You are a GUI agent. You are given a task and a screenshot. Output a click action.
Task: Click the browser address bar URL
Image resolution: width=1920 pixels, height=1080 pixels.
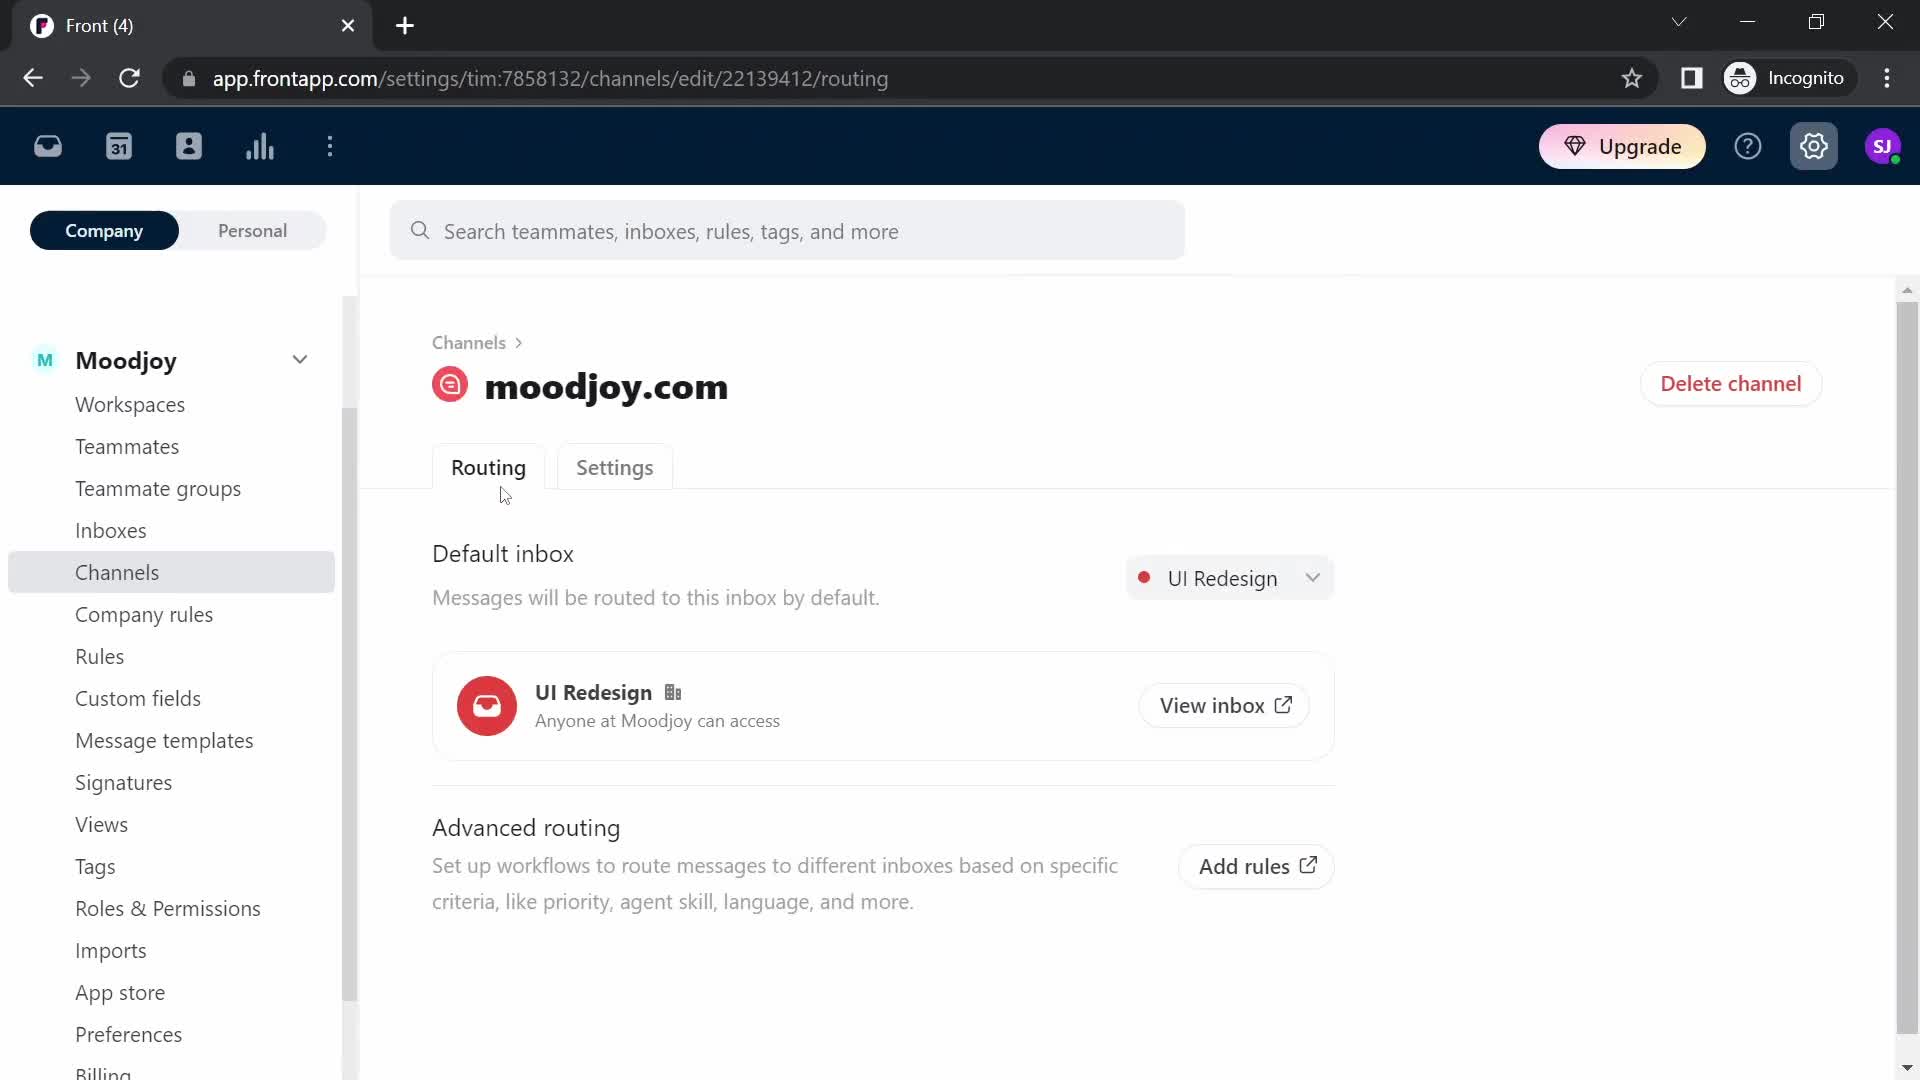[550, 78]
